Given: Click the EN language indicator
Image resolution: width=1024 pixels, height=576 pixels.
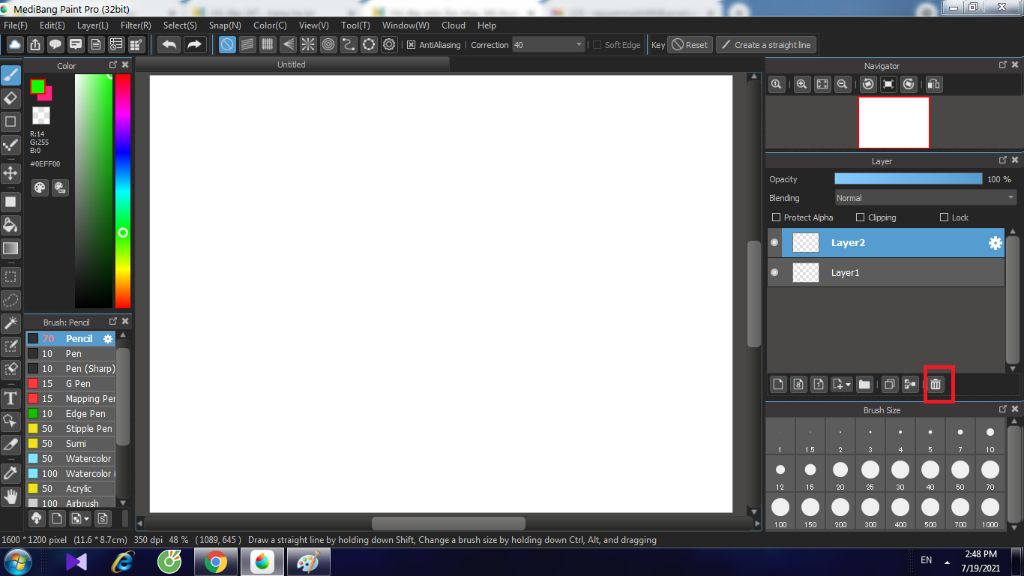Looking at the screenshot, I should click(926, 560).
